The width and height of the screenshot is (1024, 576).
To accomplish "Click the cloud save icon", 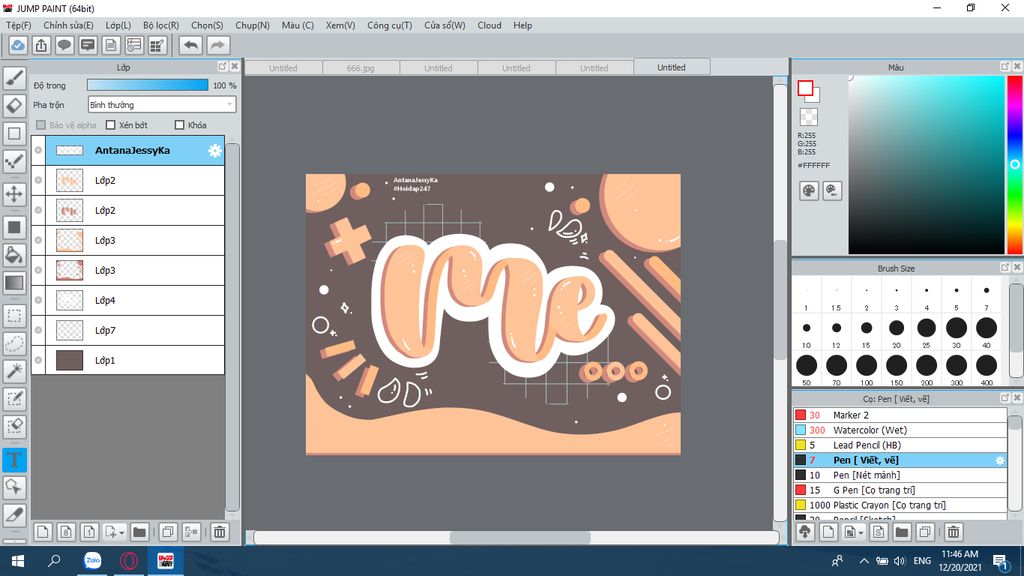I will coord(18,45).
